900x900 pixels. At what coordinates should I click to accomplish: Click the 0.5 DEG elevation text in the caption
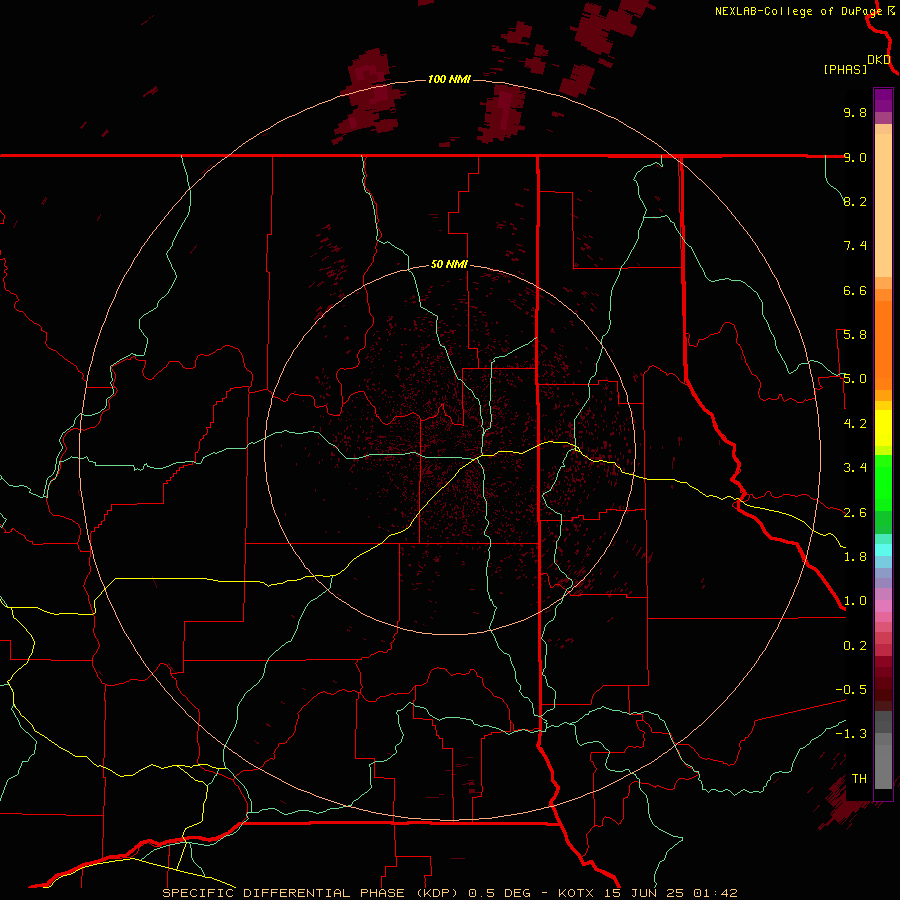498,893
